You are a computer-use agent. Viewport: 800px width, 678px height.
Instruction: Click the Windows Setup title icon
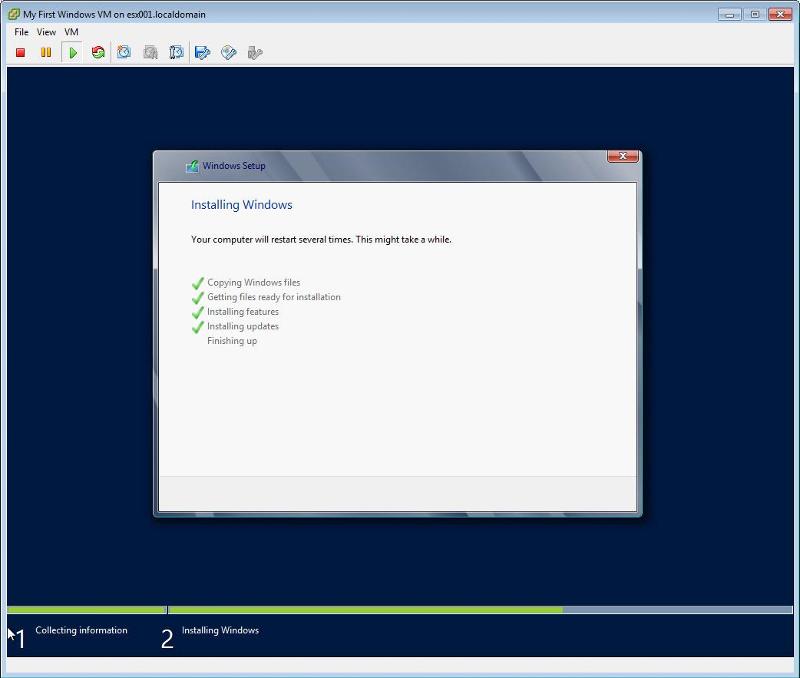pyautogui.click(x=192, y=166)
